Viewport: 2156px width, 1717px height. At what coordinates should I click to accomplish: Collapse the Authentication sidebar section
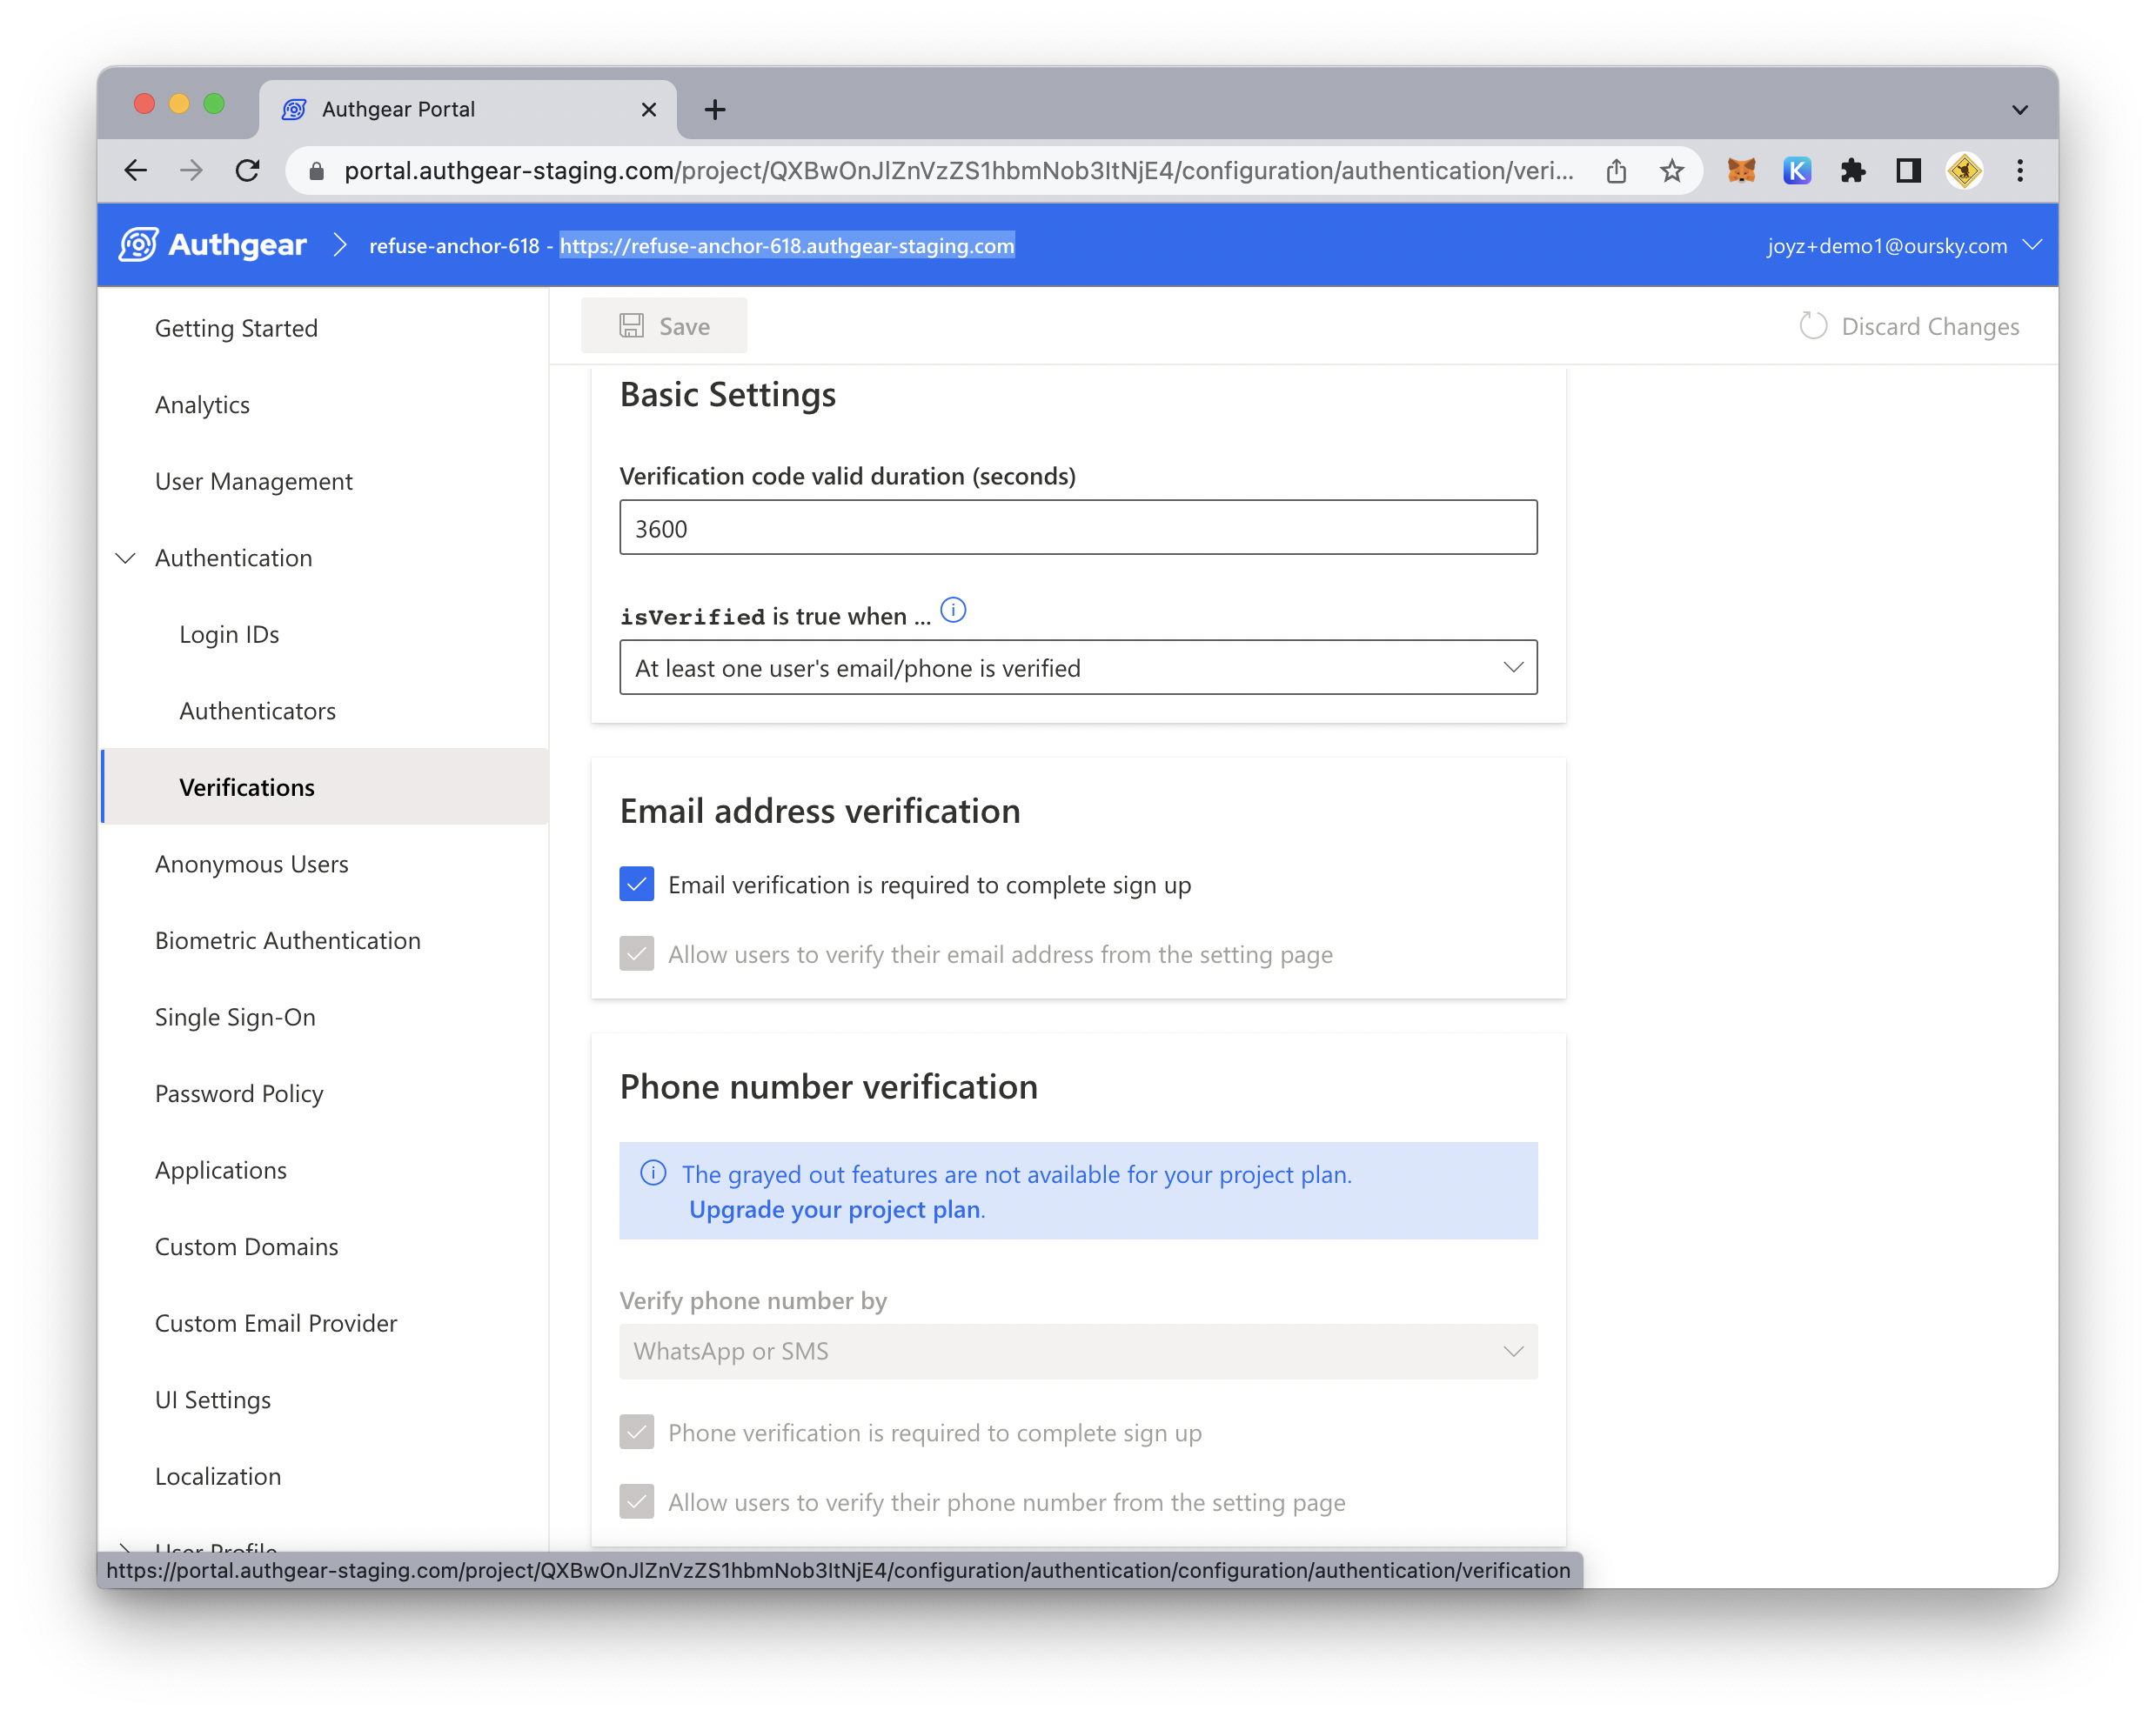point(126,558)
